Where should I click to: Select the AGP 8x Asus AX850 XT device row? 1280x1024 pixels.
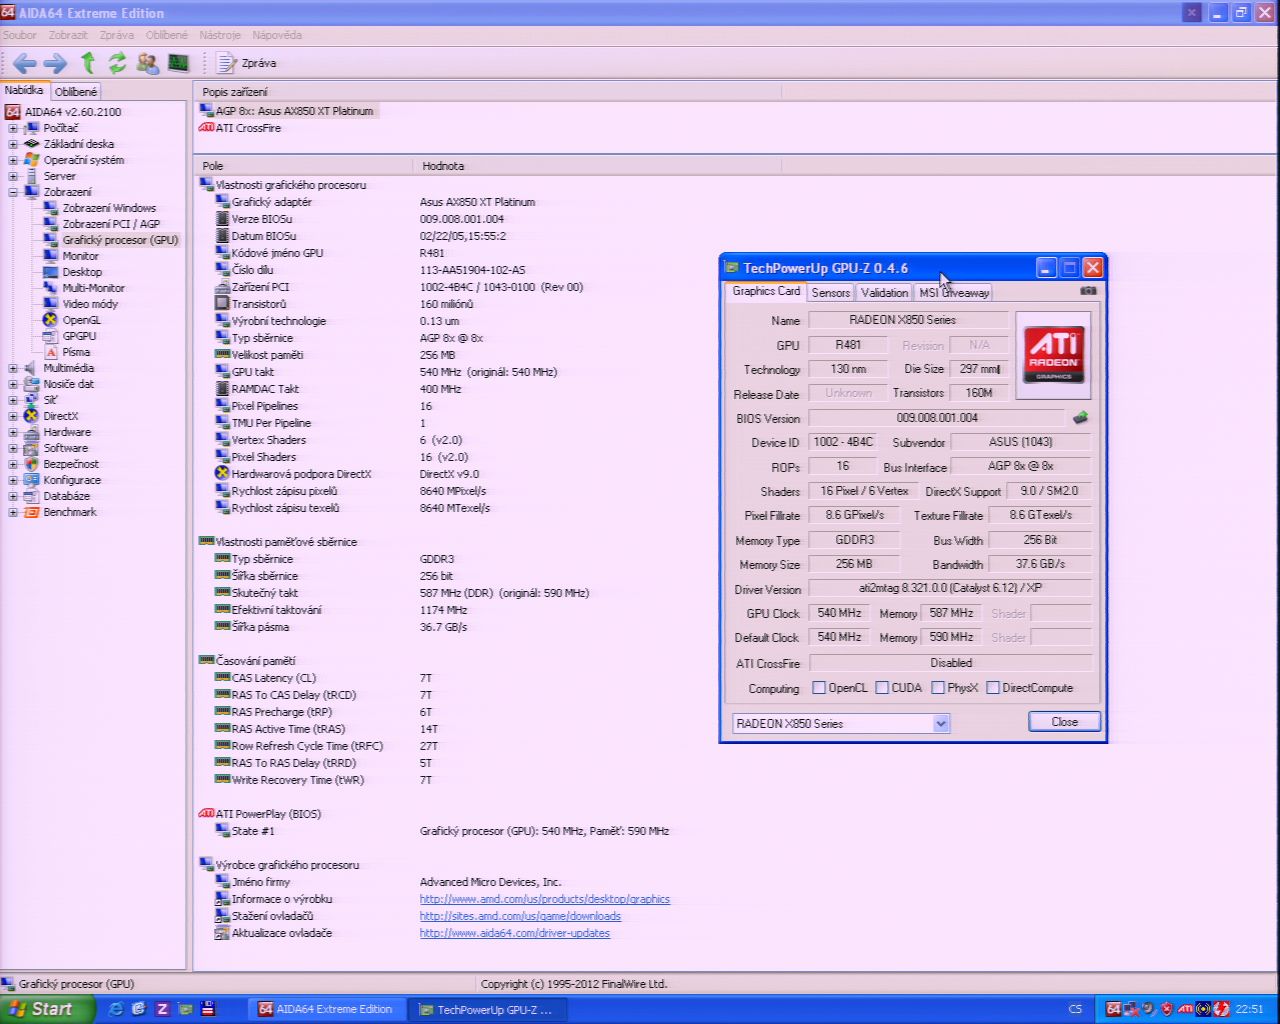point(287,111)
